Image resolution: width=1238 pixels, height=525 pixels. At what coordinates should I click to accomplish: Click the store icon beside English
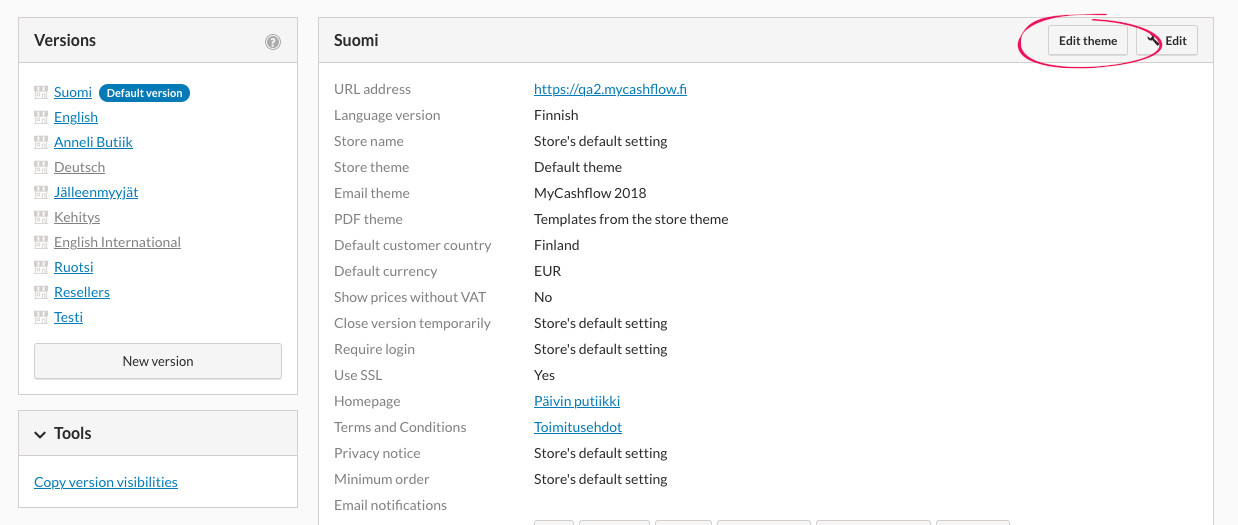coord(41,117)
